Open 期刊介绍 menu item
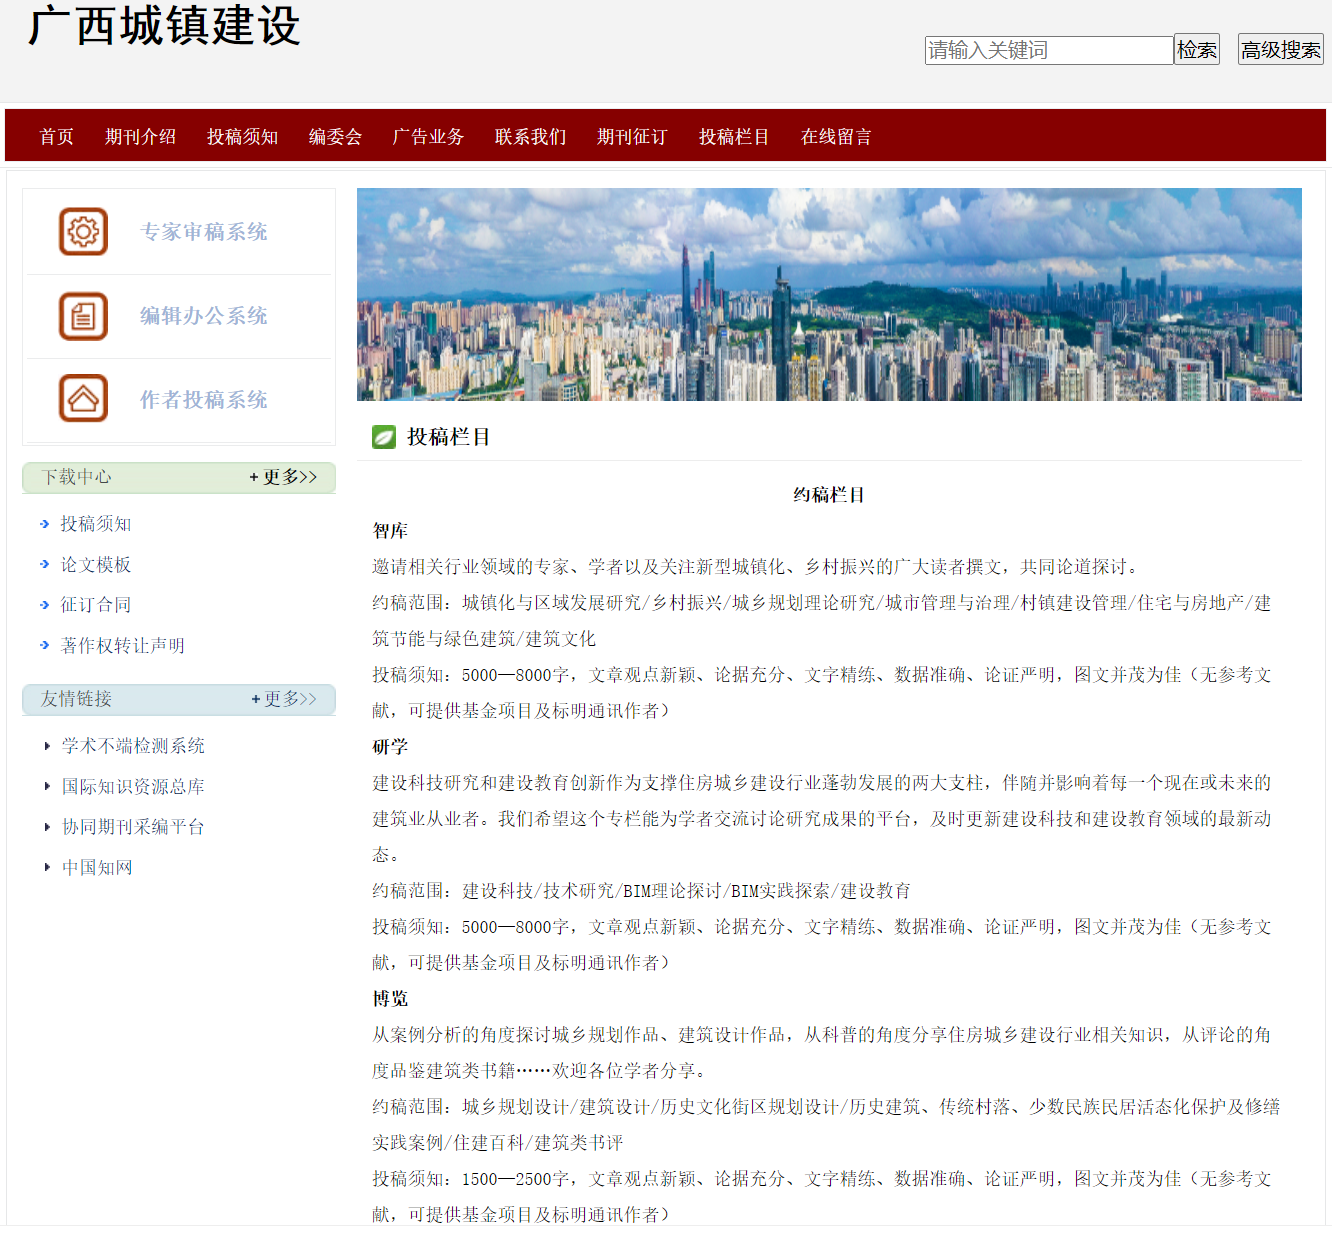1332x1241 pixels. (x=141, y=137)
